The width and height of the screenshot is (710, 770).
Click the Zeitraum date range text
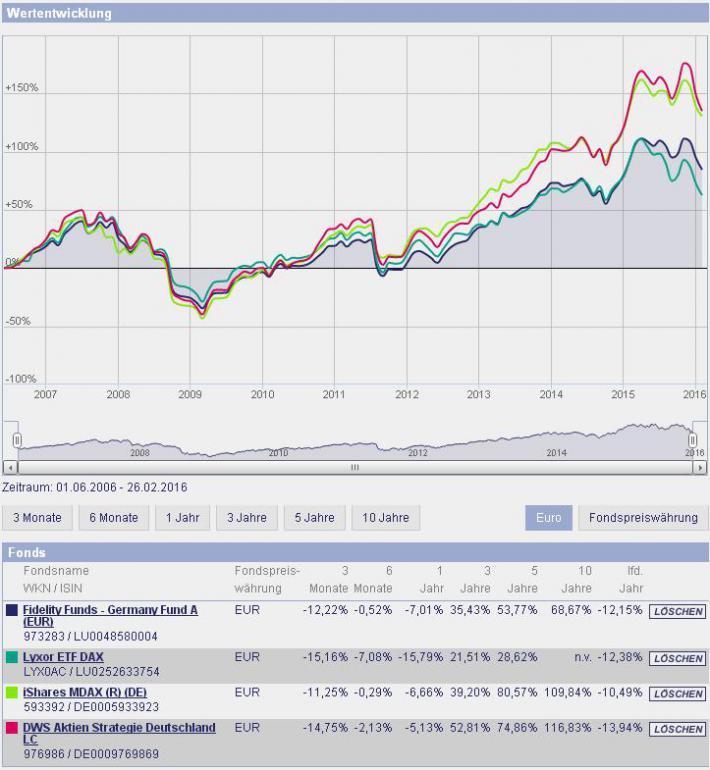point(95,488)
